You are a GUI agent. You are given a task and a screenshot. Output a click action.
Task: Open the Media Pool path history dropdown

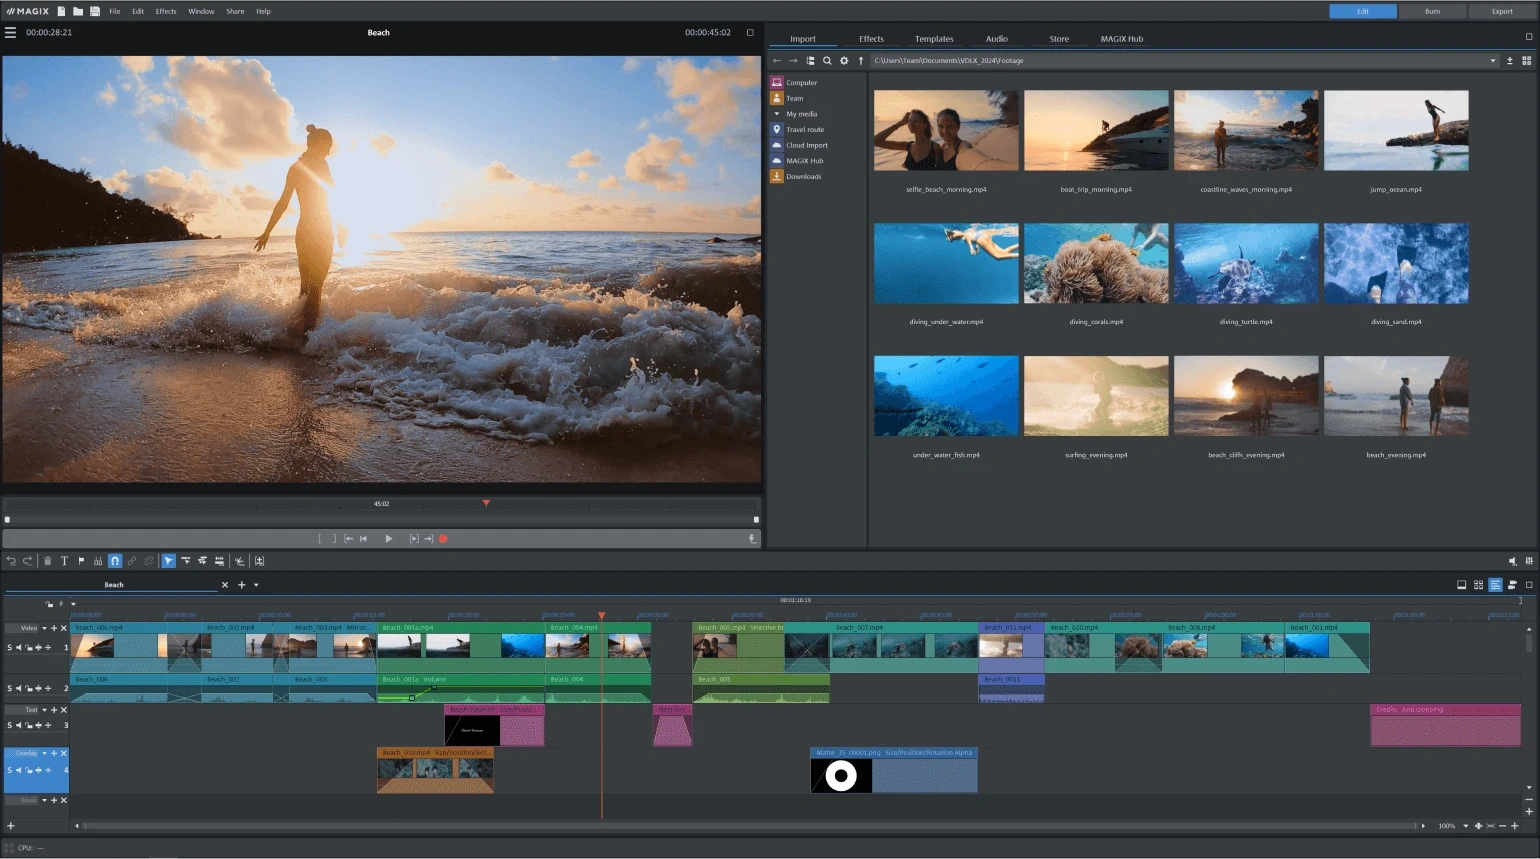coord(1493,61)
